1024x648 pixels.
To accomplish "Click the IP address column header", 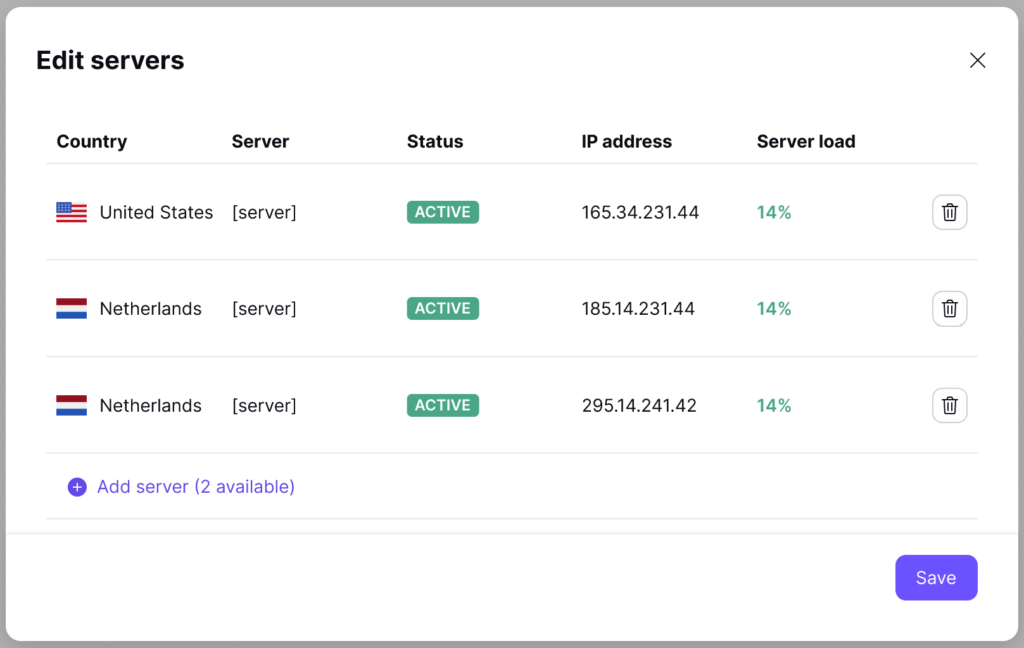I will pyautogui.click(x=626, y=142).
